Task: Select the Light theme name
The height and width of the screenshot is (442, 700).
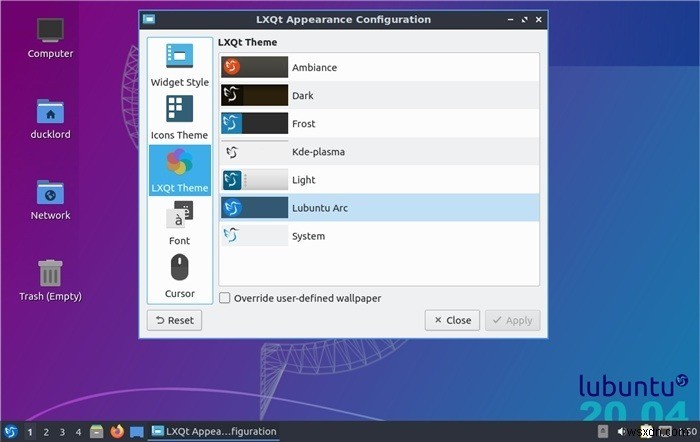Action: (304, 180)
